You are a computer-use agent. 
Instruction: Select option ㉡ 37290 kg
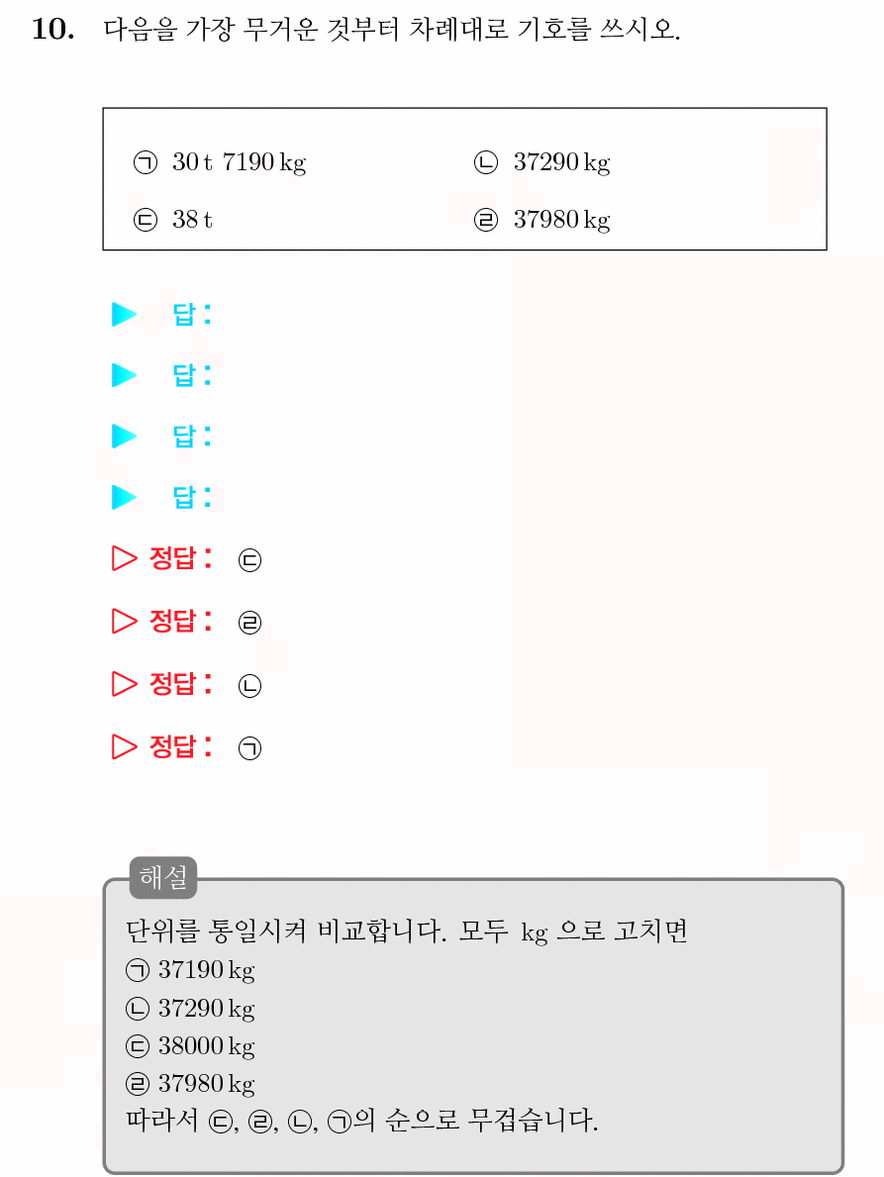pyautogui.click(x=543, y=162)
